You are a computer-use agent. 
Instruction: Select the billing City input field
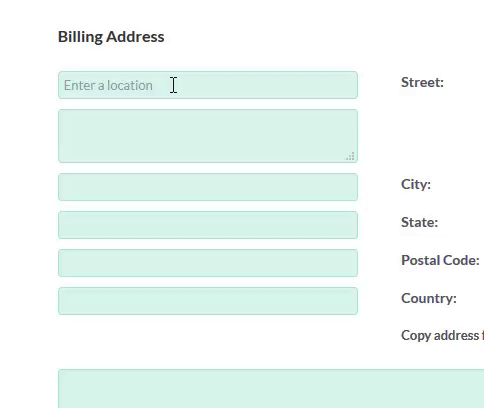point(208,187)
